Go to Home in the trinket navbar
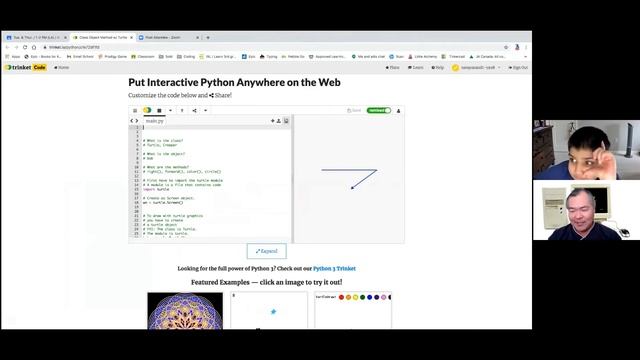Viewport: 640px width, 360px height. [62, 67]
